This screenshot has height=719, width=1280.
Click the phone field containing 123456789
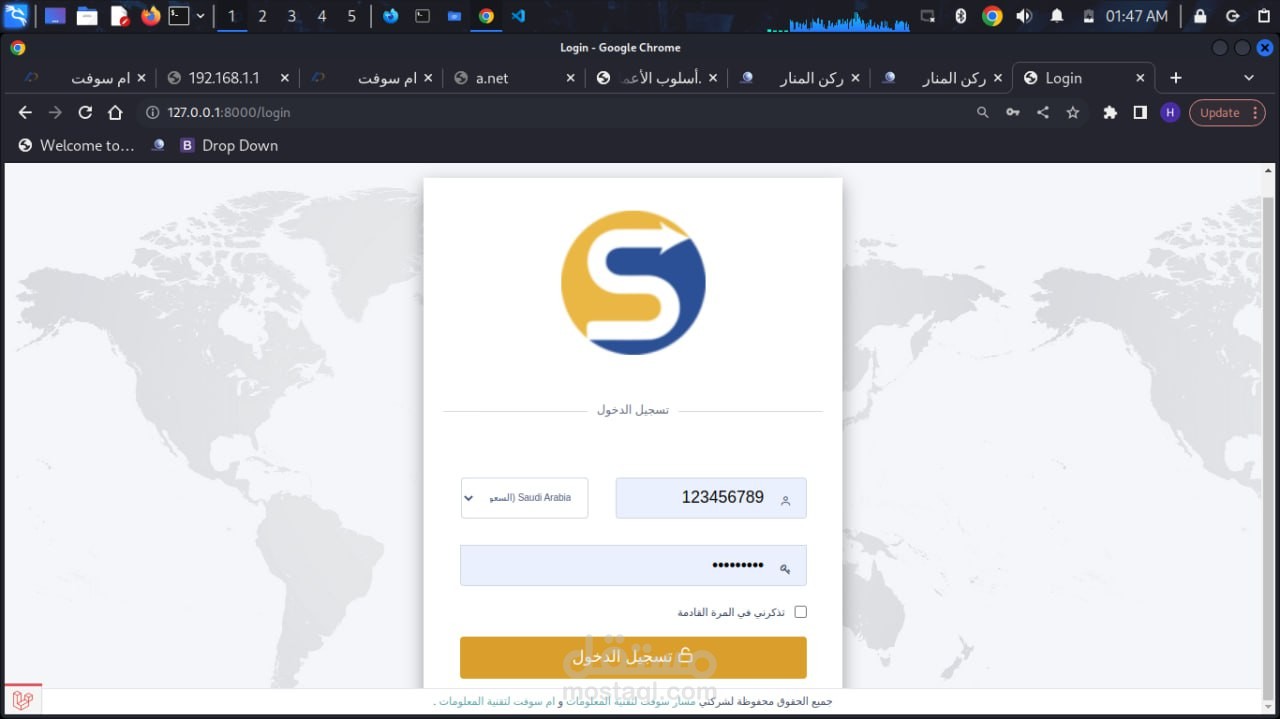pos(711,498)
